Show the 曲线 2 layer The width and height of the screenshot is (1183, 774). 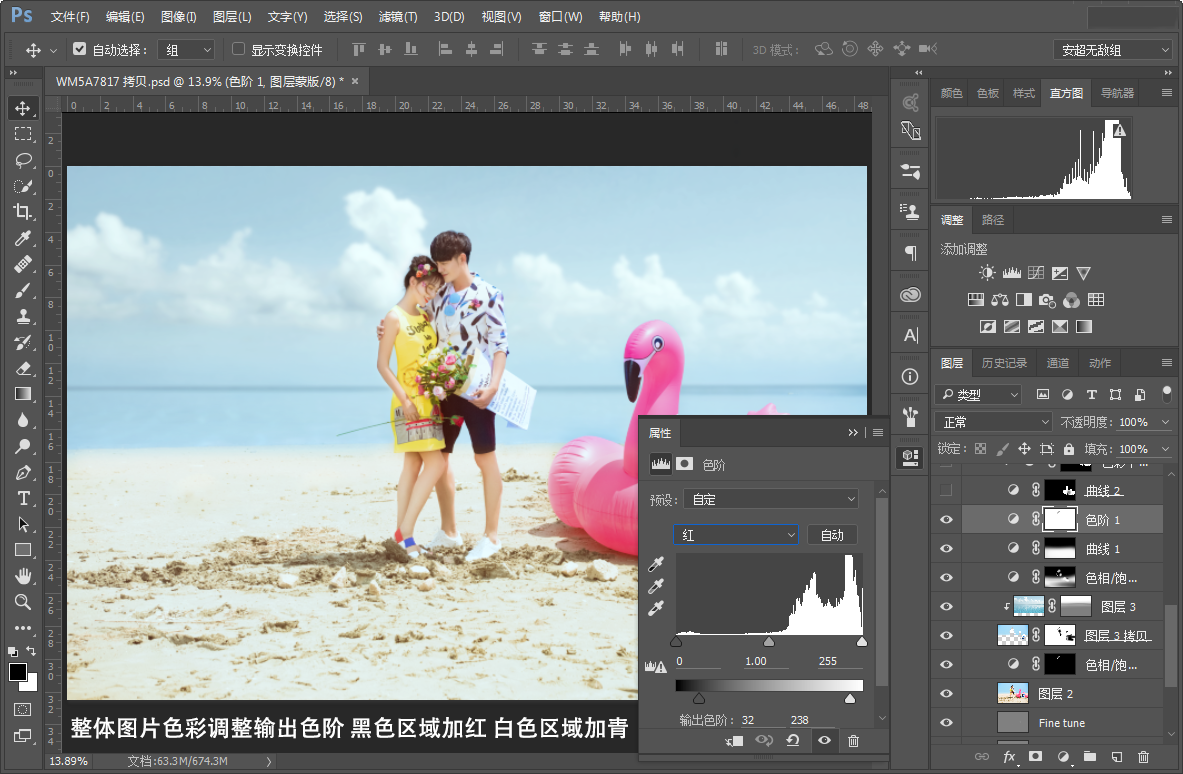946,490
